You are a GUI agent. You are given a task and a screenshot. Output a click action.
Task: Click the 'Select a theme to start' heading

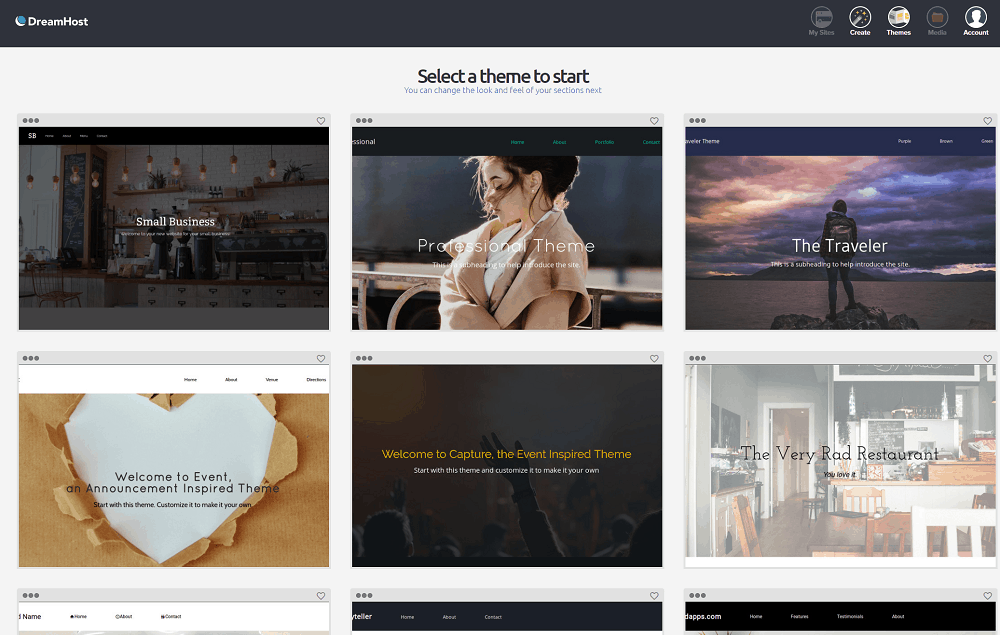click(x=503, y=76)
